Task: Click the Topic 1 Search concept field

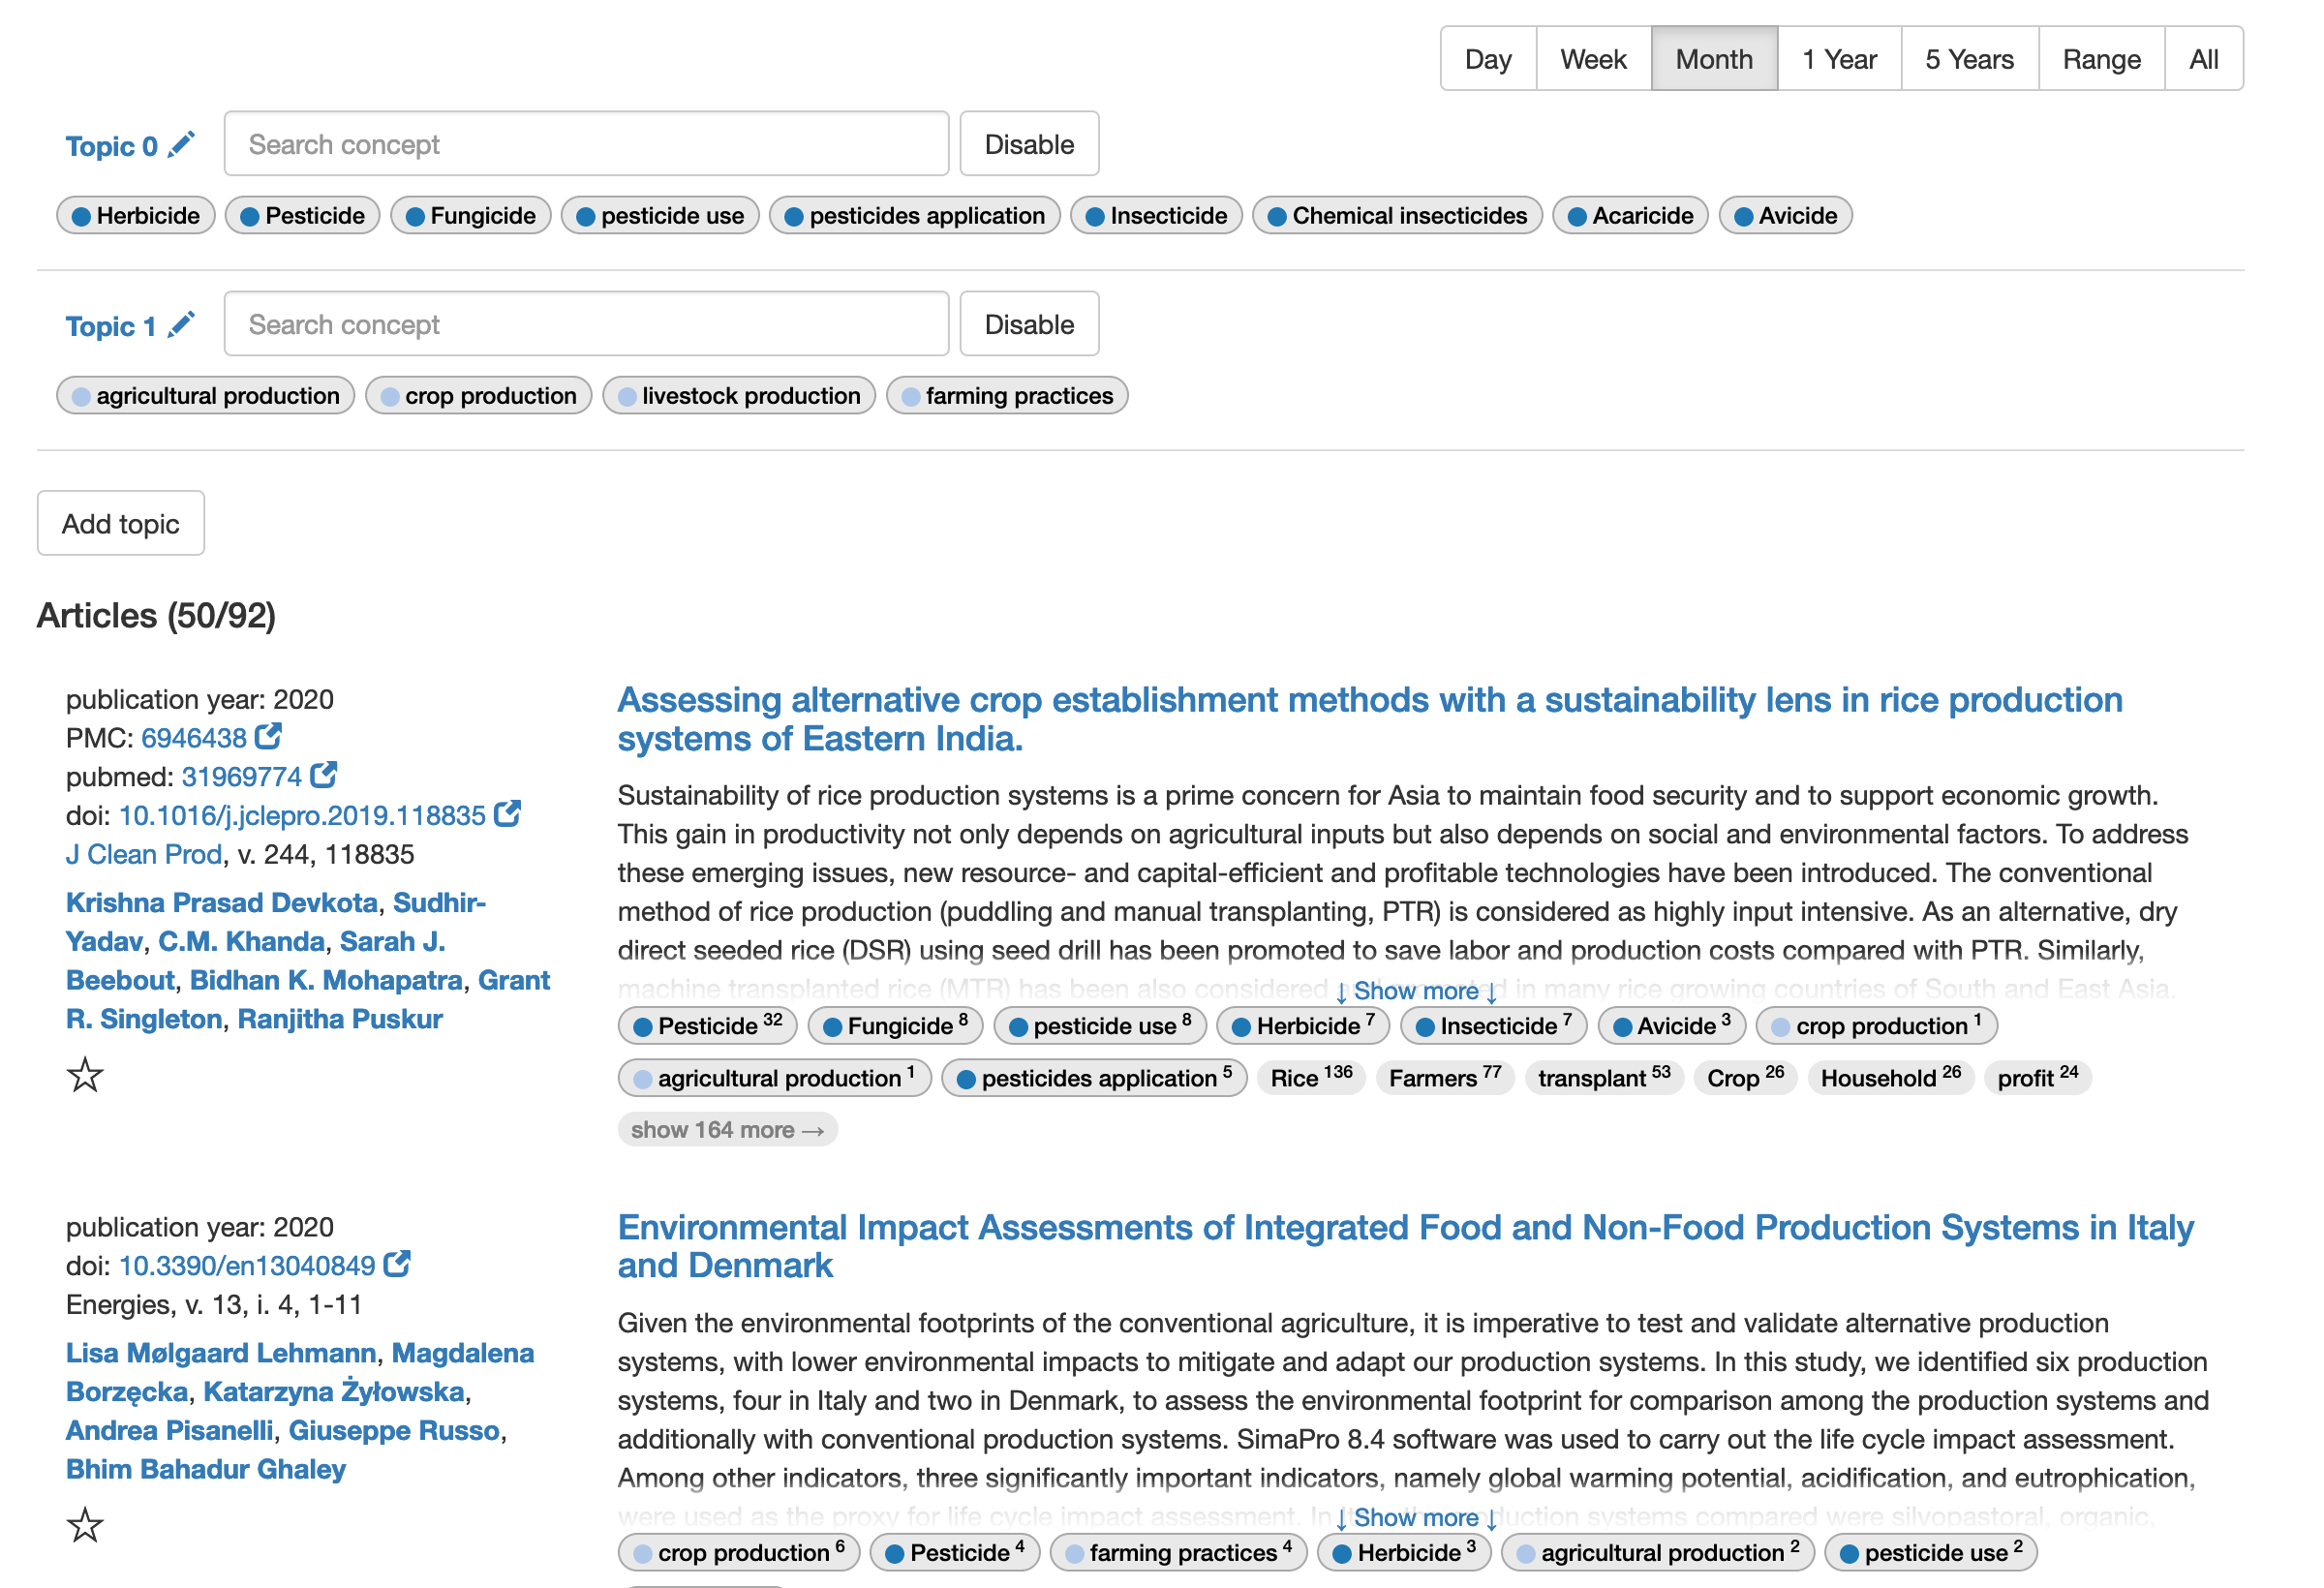Action: point(586,324)
